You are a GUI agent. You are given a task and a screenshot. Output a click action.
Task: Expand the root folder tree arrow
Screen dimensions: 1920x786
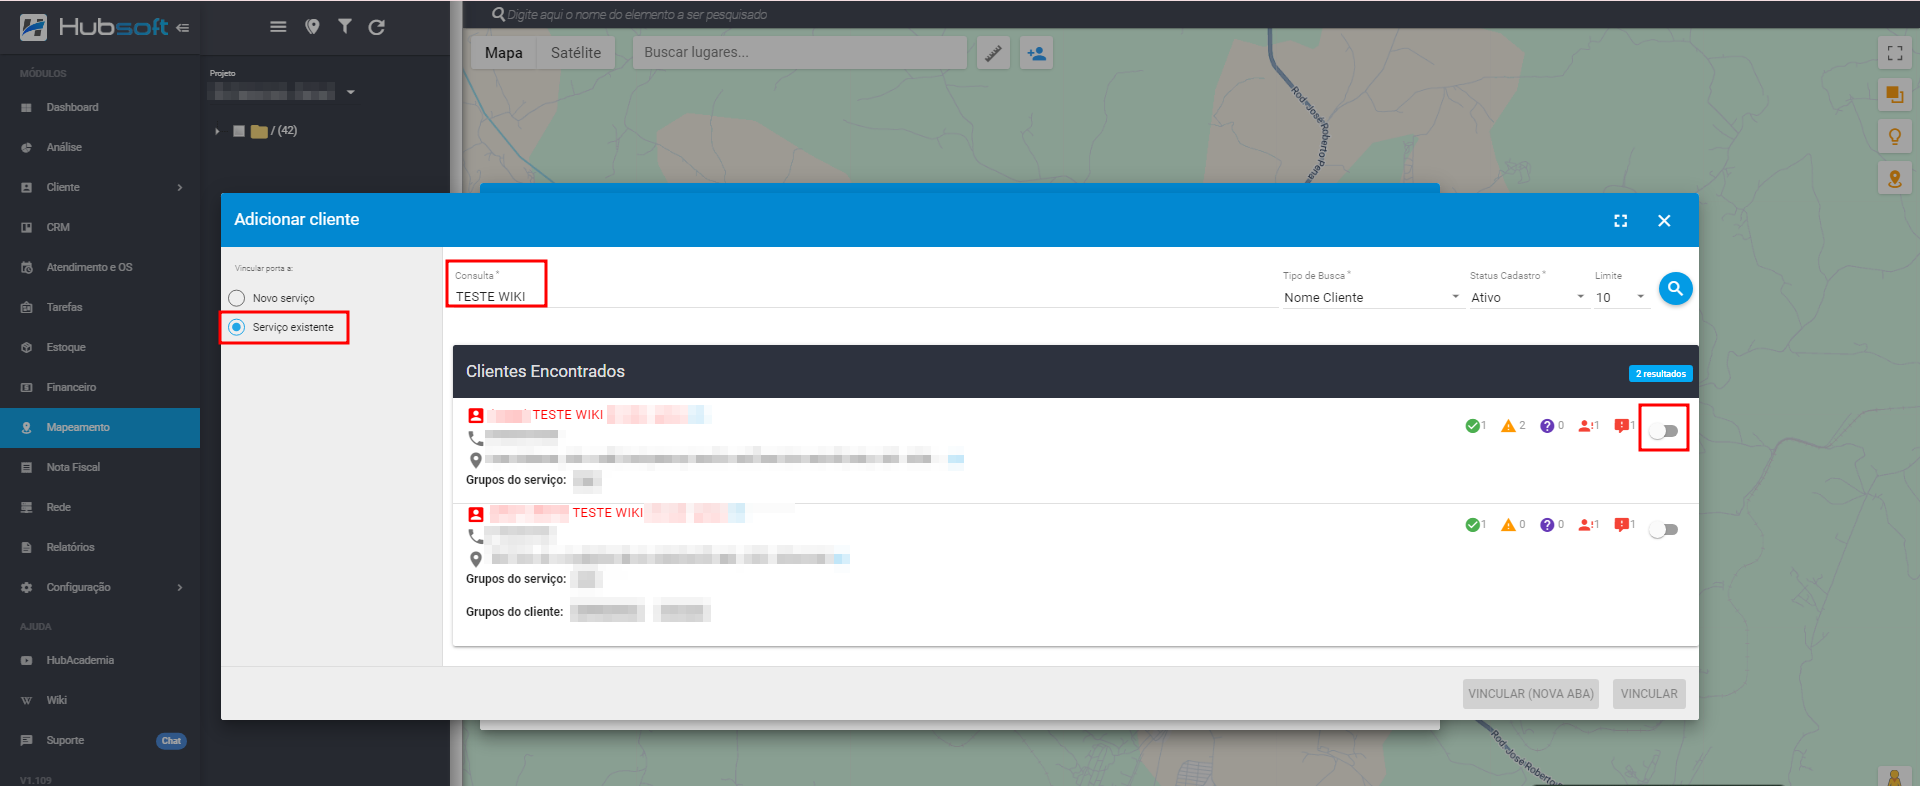[x=217, y=131]
